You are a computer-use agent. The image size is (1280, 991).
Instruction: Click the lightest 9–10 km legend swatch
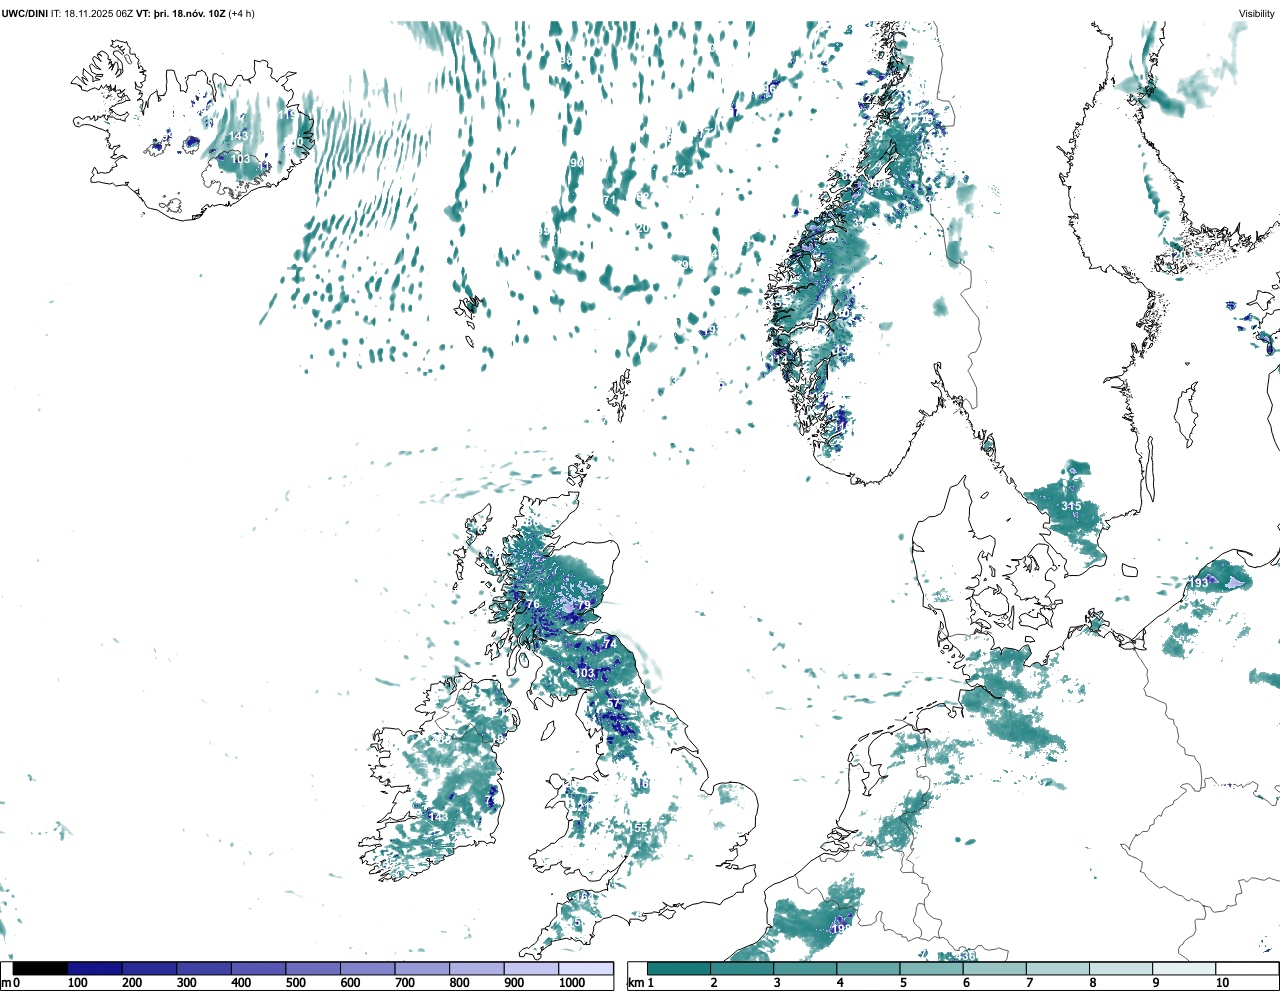[1184, 969]
